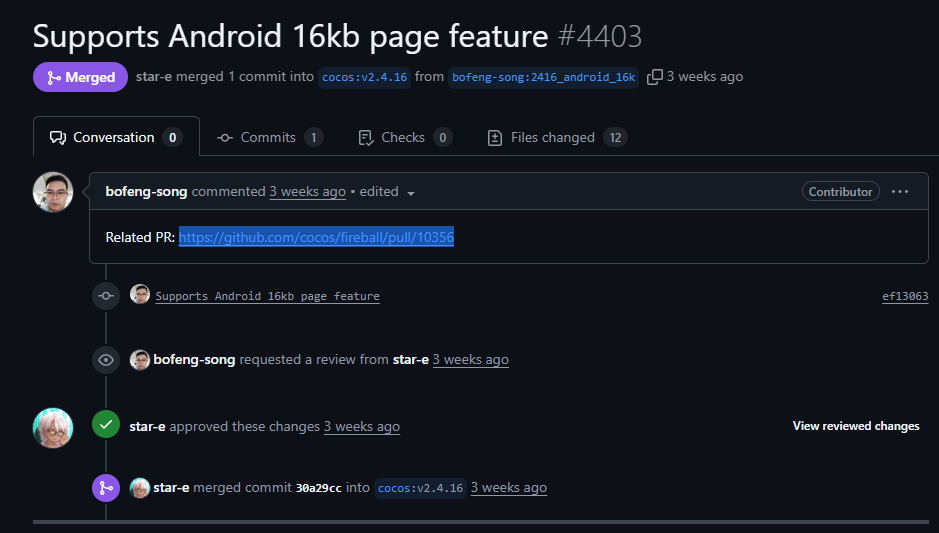This screenshot has height=533, width=939.
Task: Switch to the Conversation tab
Action: 116,137
